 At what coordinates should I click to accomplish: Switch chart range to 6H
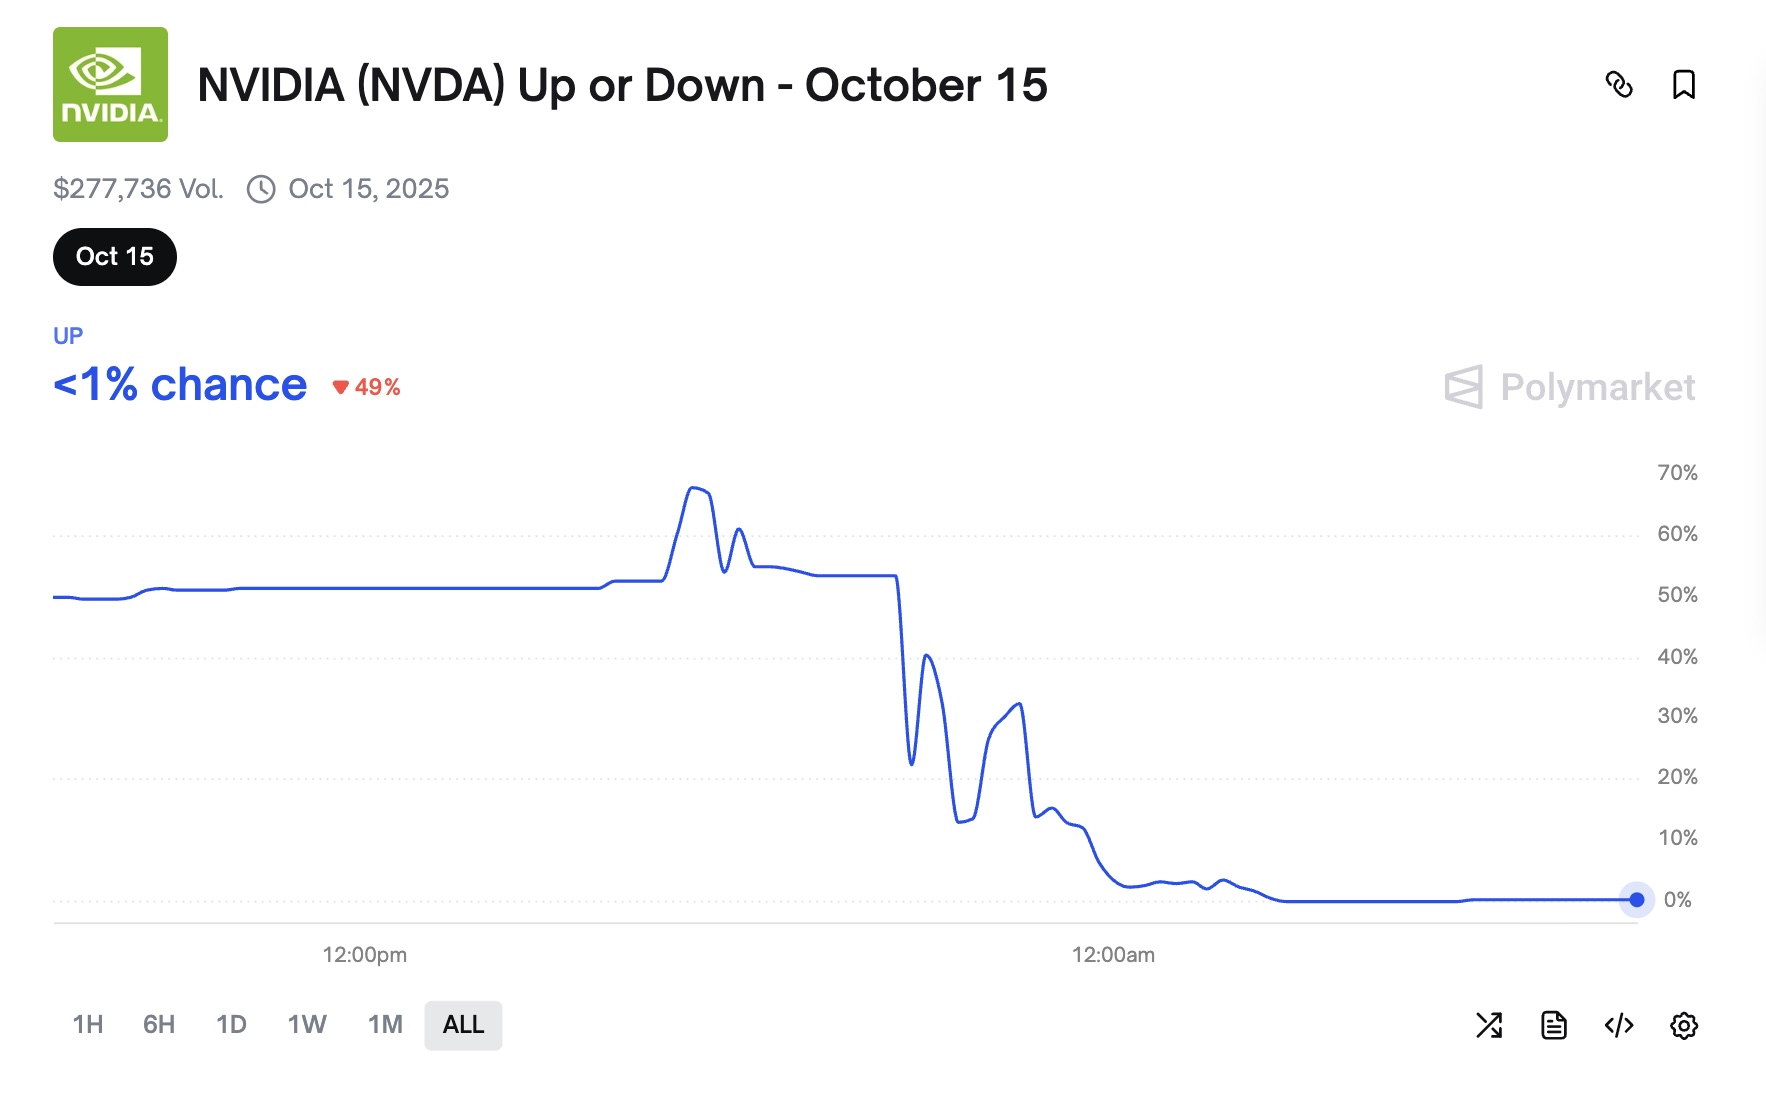pos(159,1025)
